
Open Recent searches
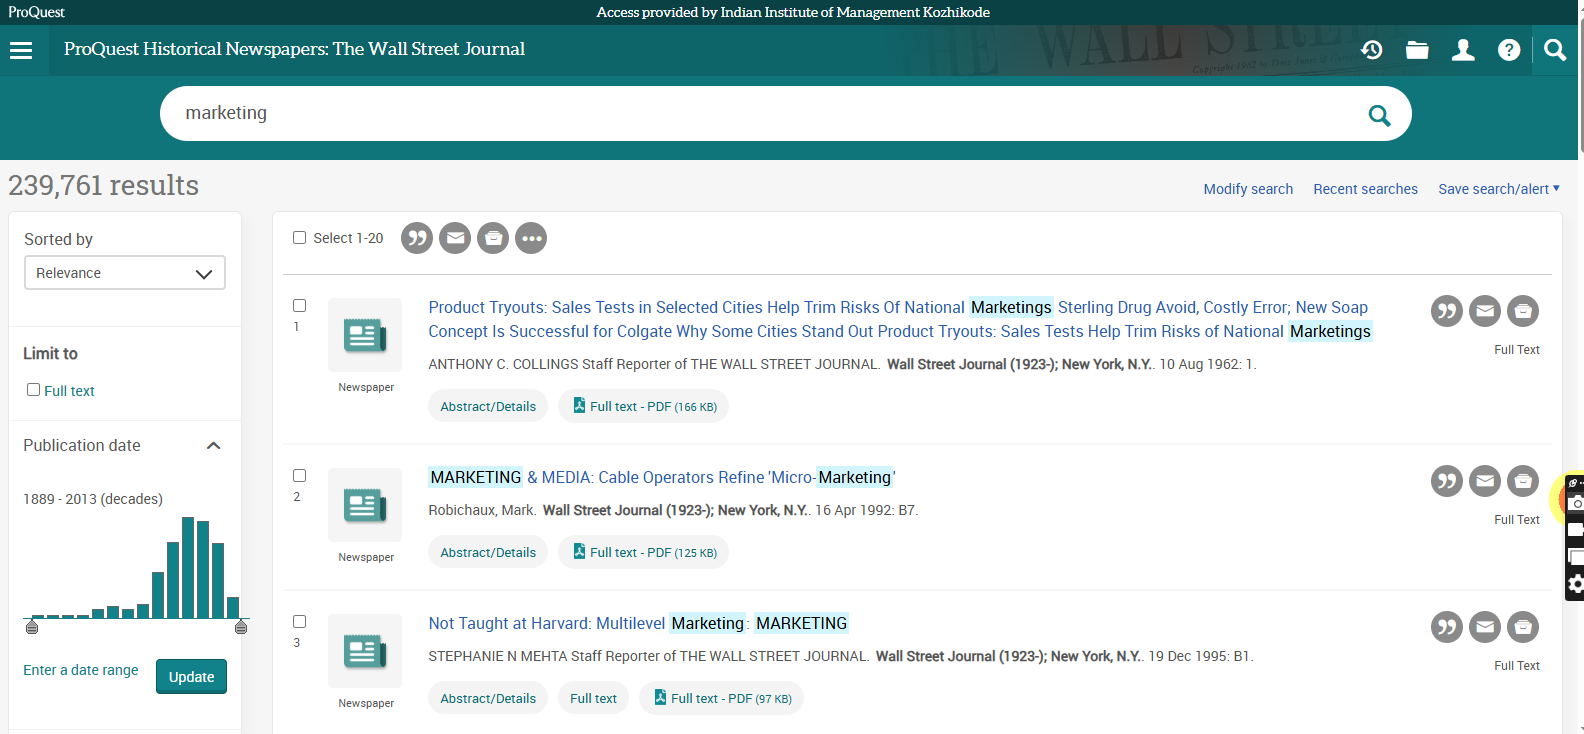click(x=1365, y=189)
